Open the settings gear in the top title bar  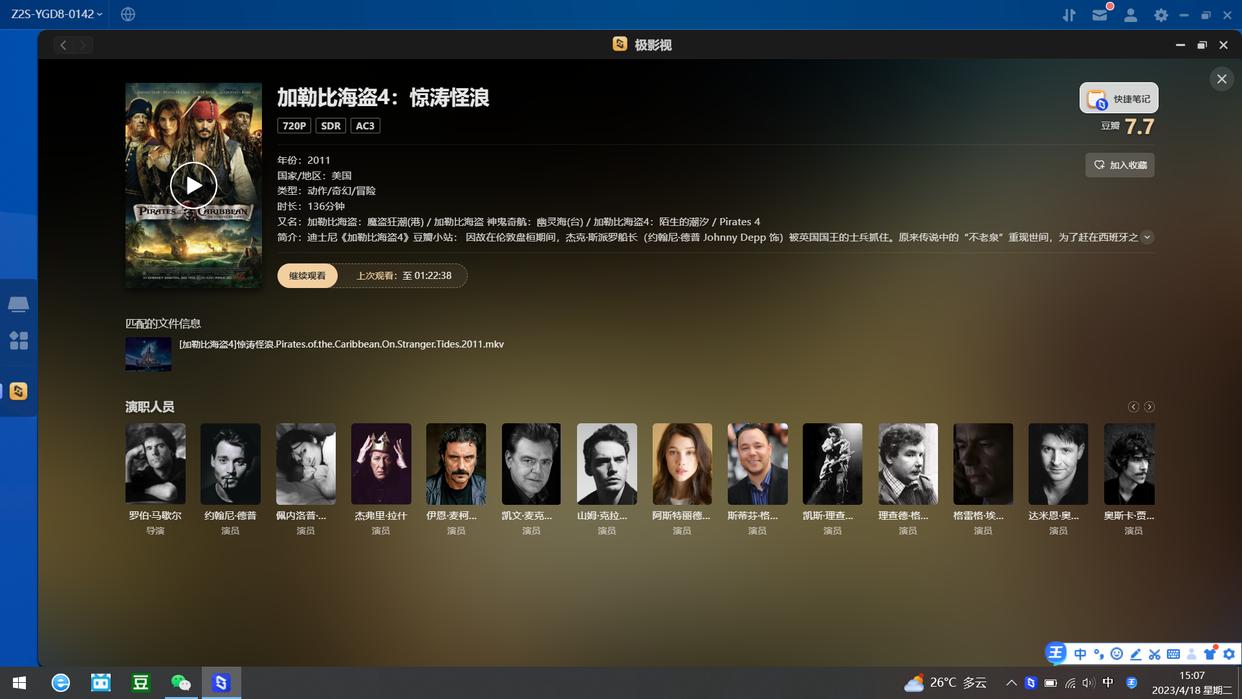1161,15
